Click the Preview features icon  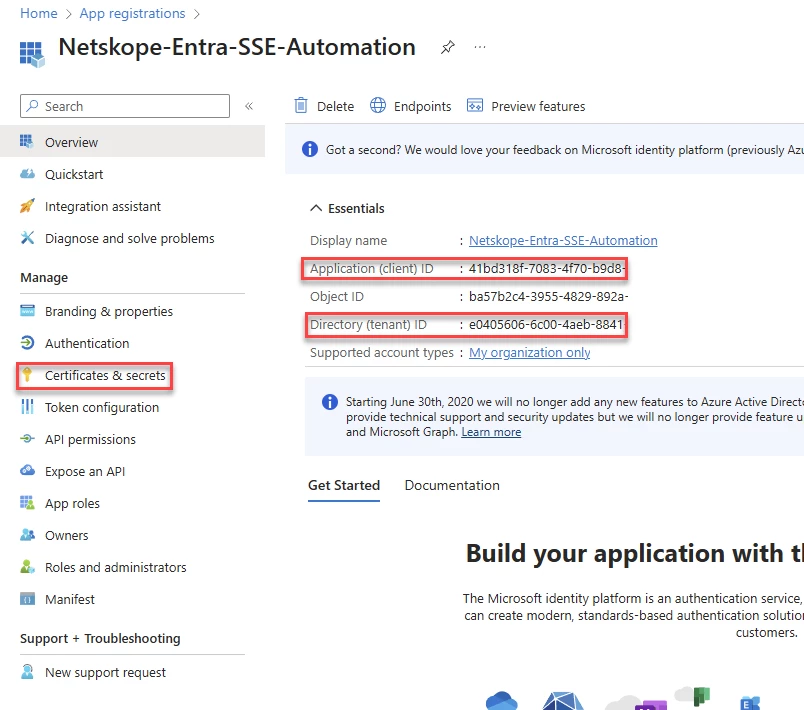coord(475,106)
